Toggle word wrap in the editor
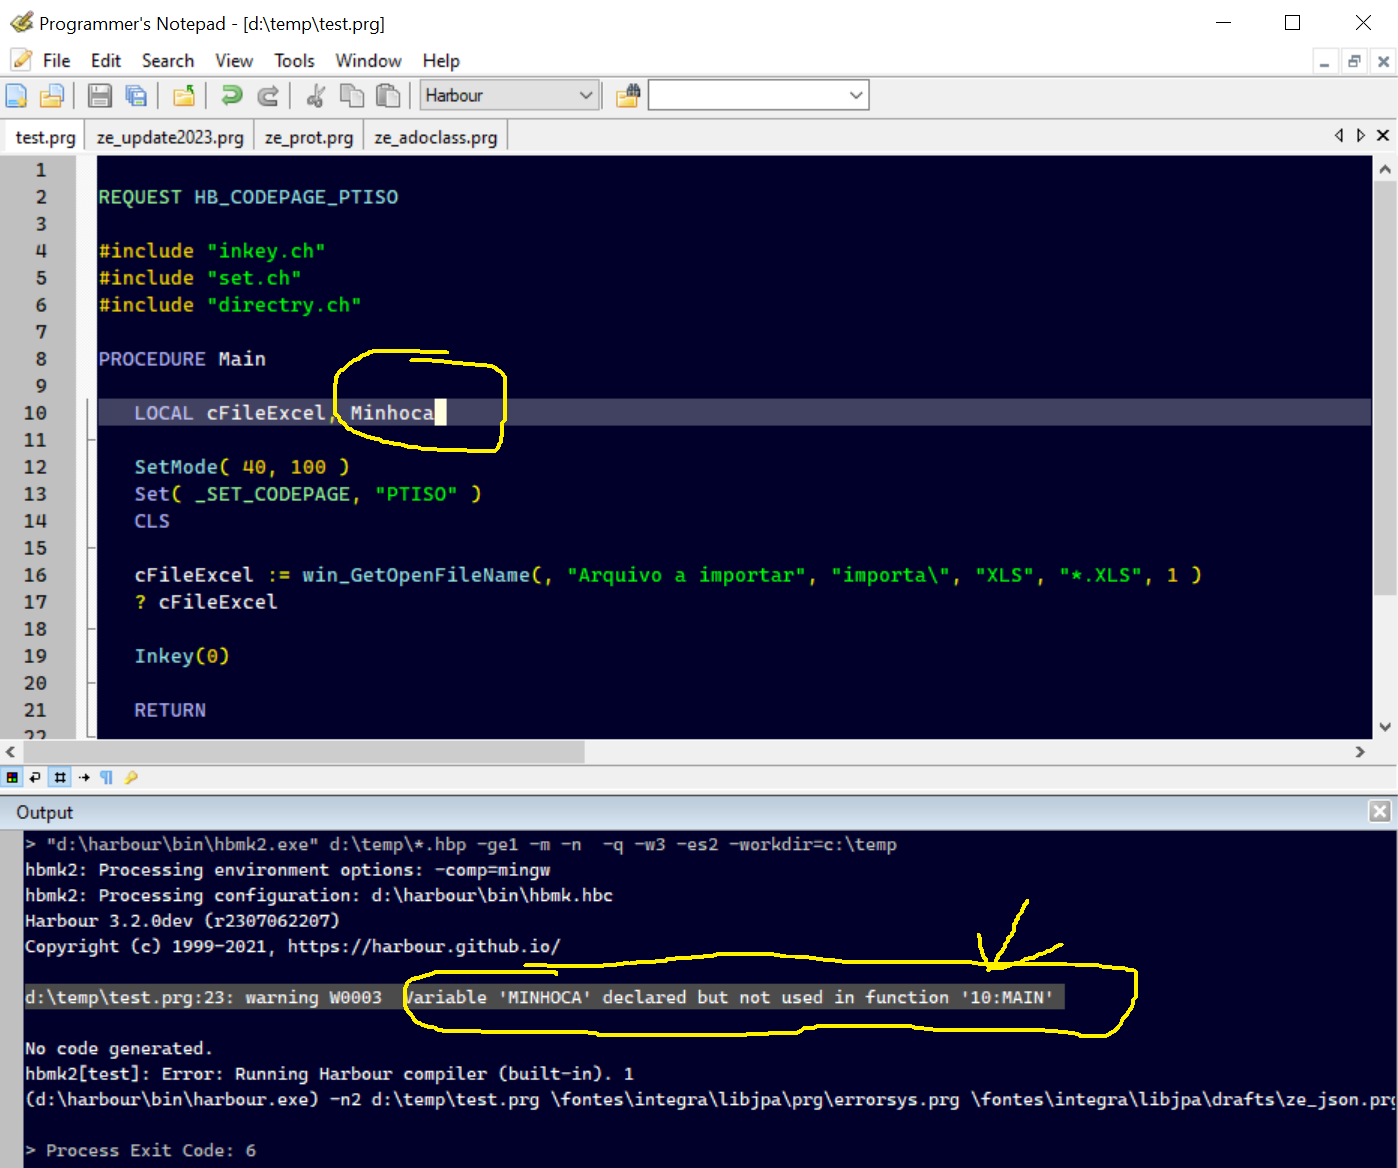The width and height of the screenshot is (1398, 1168). (x=35, y=777)
